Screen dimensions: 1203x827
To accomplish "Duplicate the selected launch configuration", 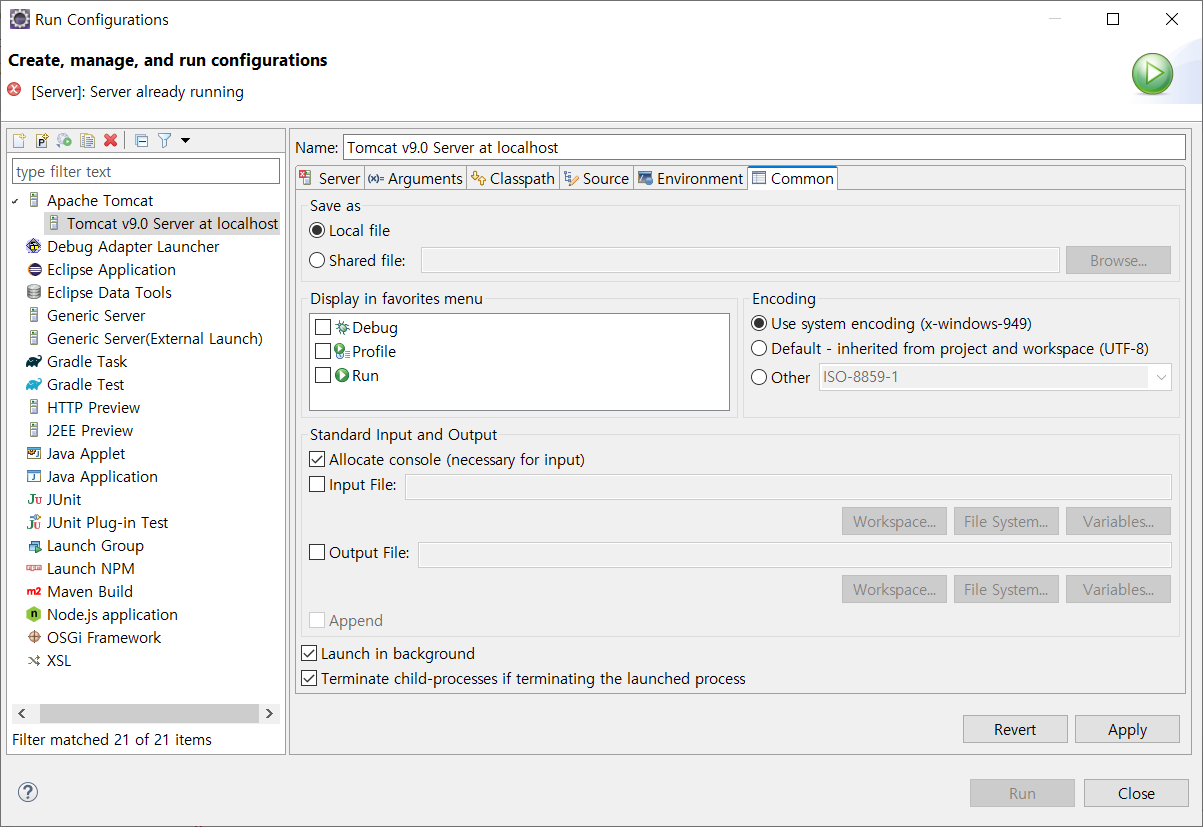I will pyautogui.click(x=88, y=141).
